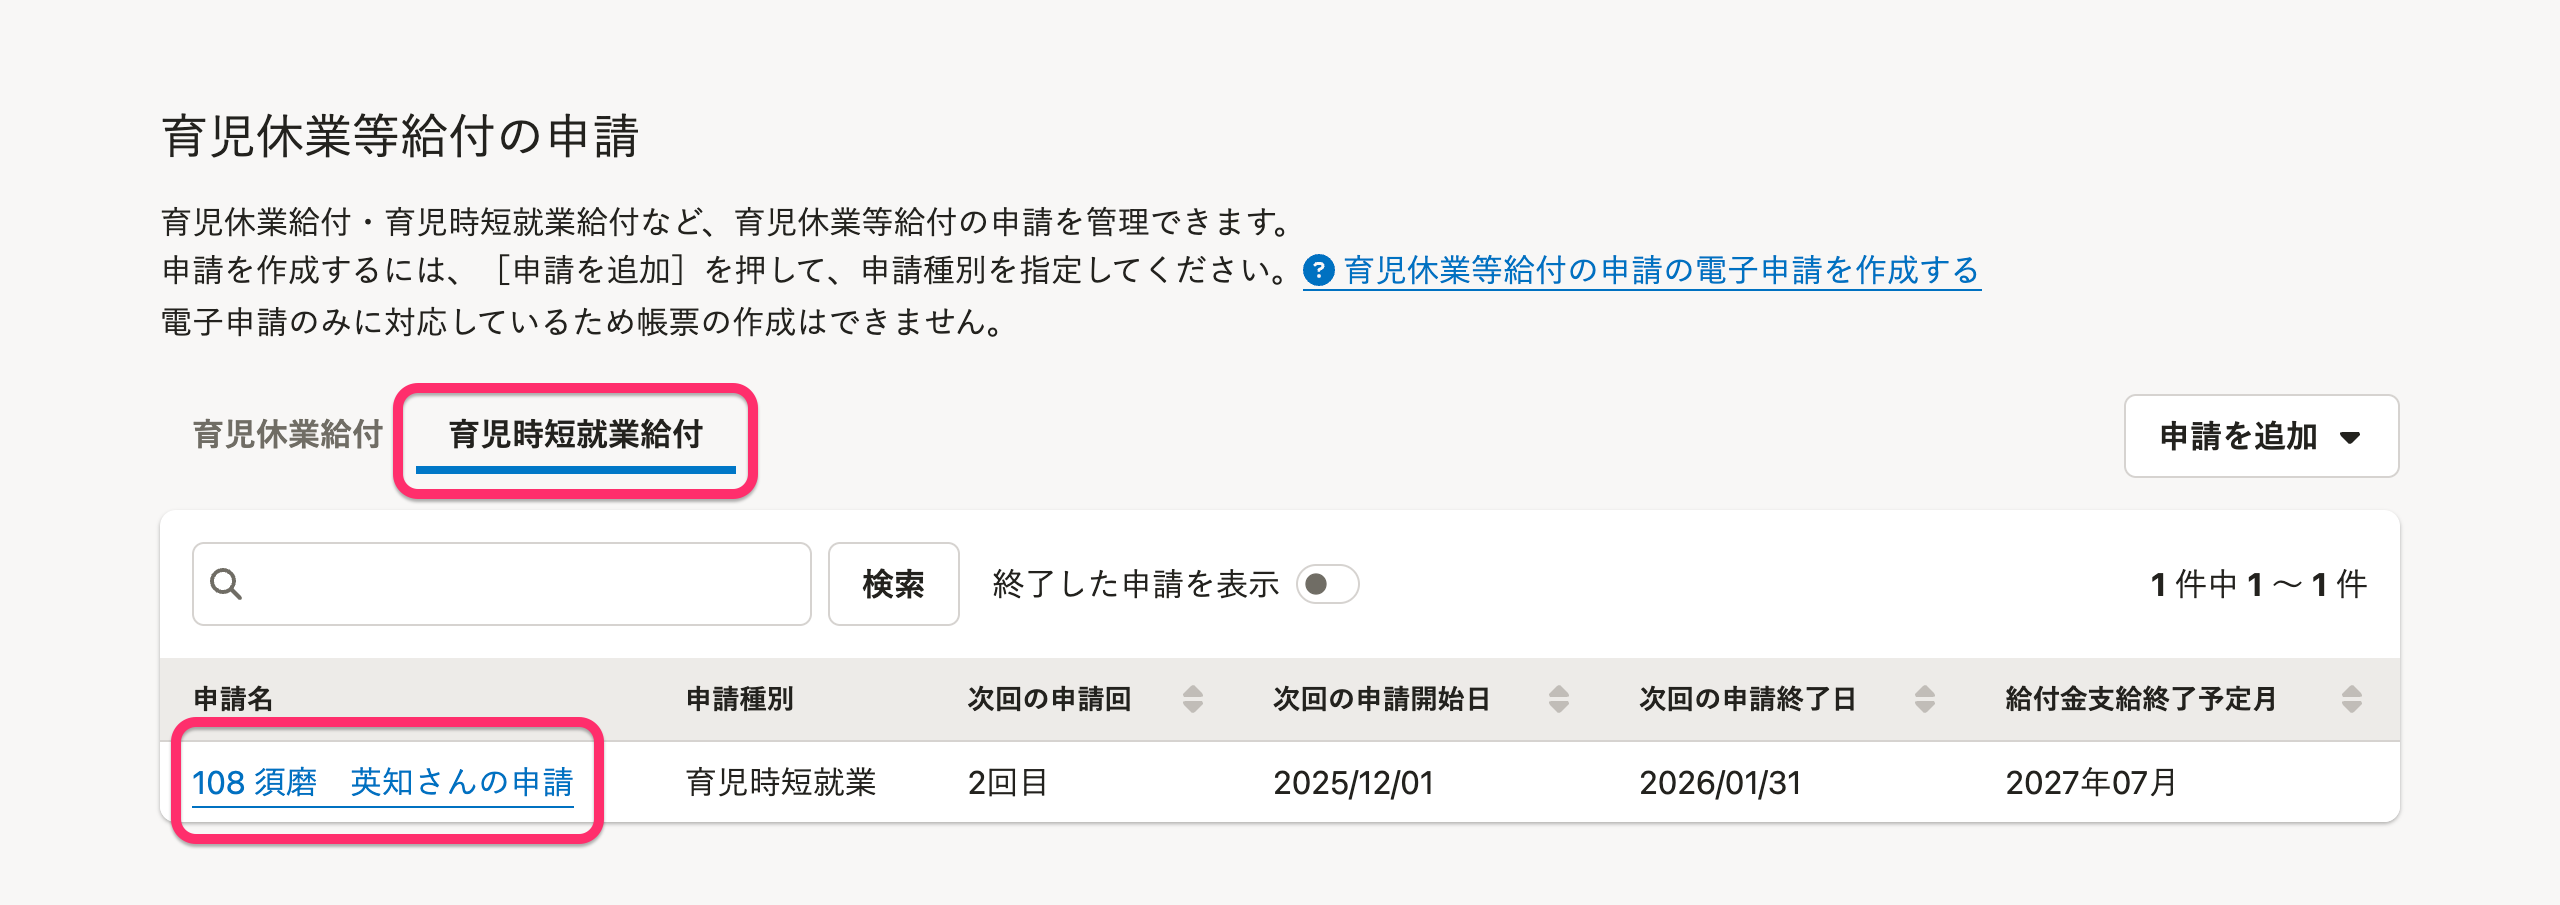The height and width of the screenshot is (905, 2560).
Task: Click the magnifying glass search icon
Action: click(x=226, y=584)
